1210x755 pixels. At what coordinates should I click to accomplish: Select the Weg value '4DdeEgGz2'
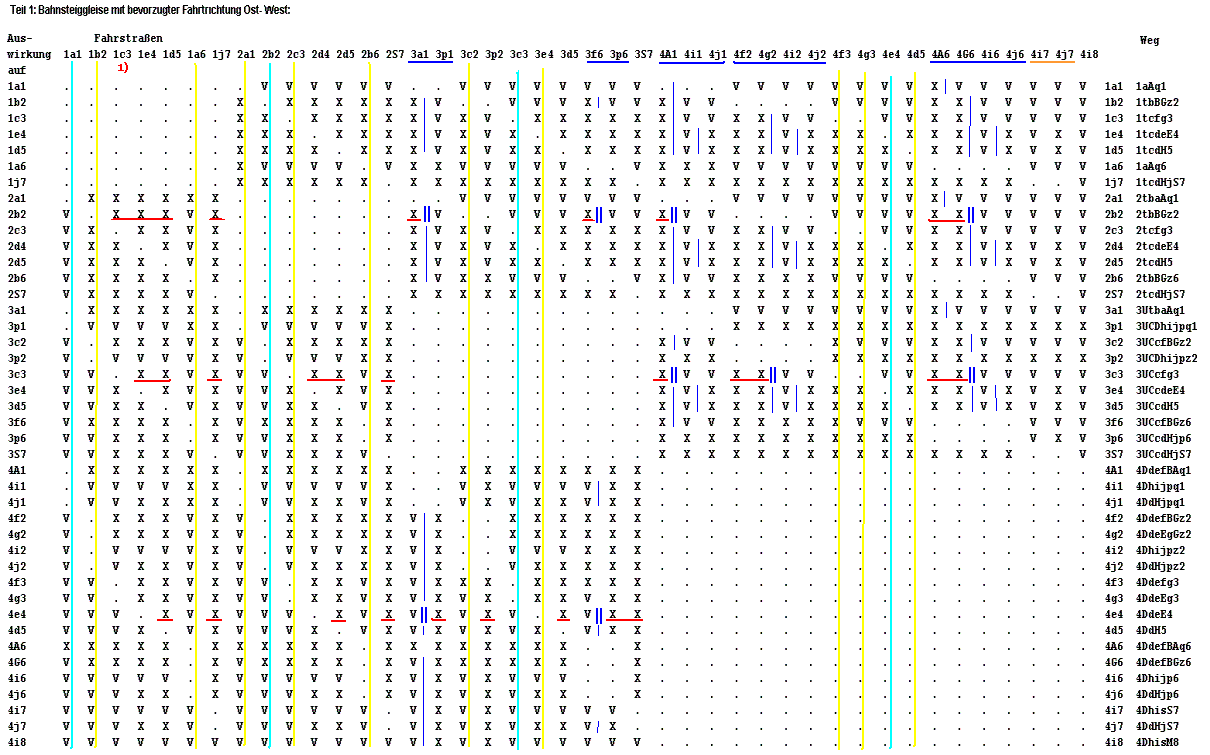1163,535
